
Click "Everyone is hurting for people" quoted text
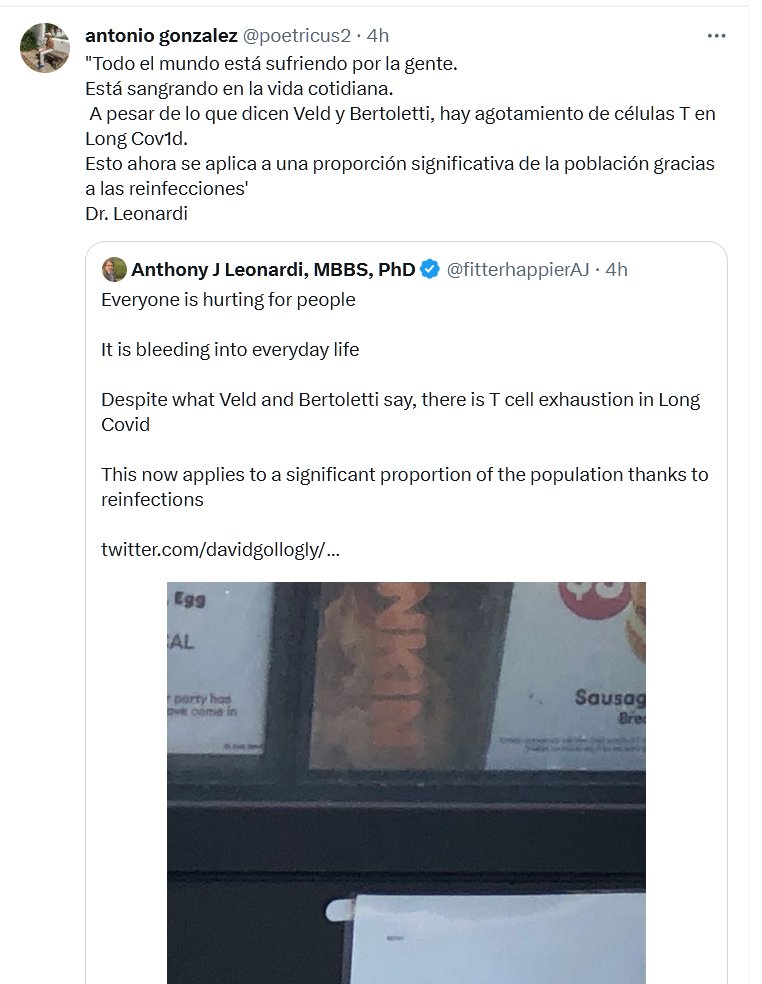click(228, 299)
